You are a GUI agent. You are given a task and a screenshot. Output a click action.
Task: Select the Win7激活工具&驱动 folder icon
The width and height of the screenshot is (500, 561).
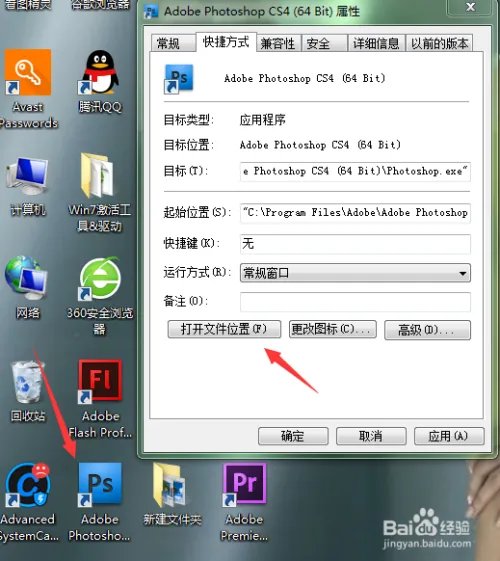98,175
